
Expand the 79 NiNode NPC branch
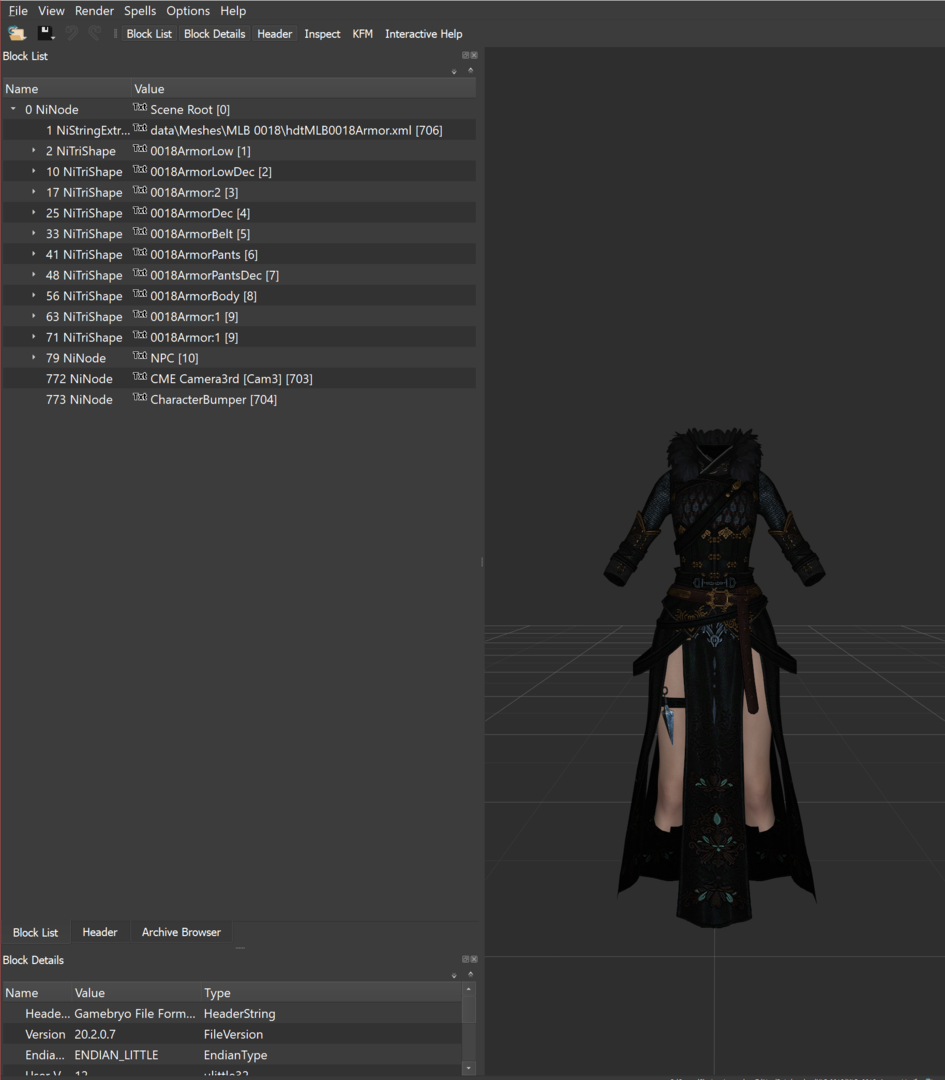[34, 357]
